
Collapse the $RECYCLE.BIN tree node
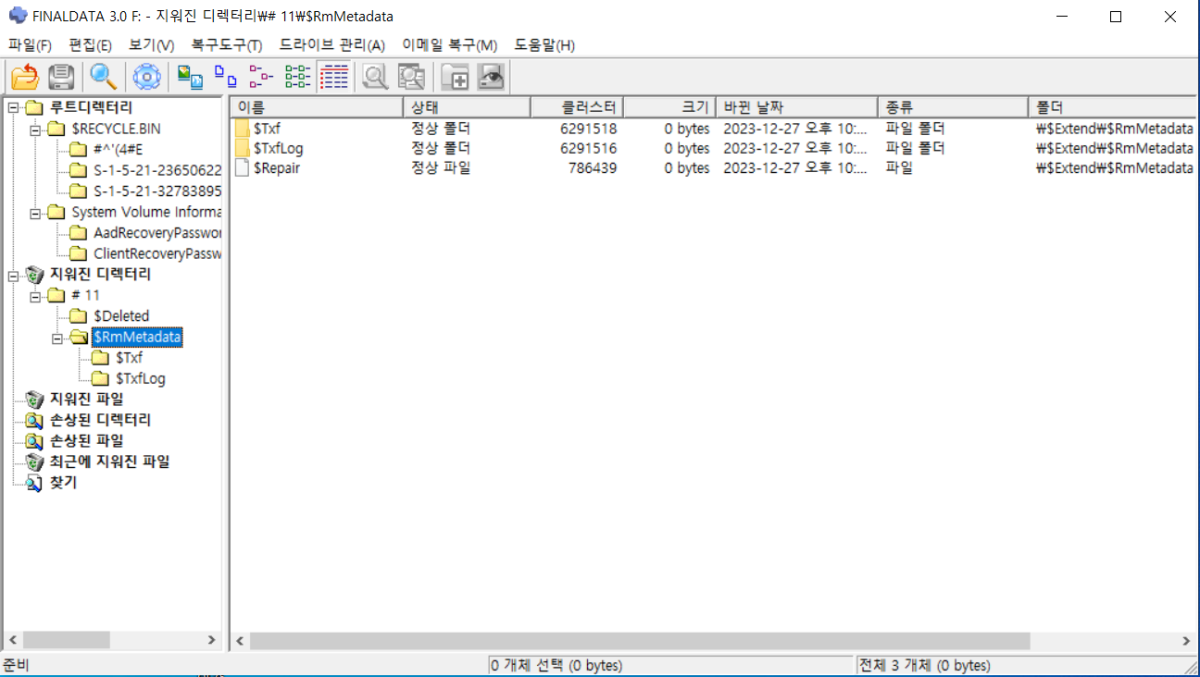[x=36, y=129]
